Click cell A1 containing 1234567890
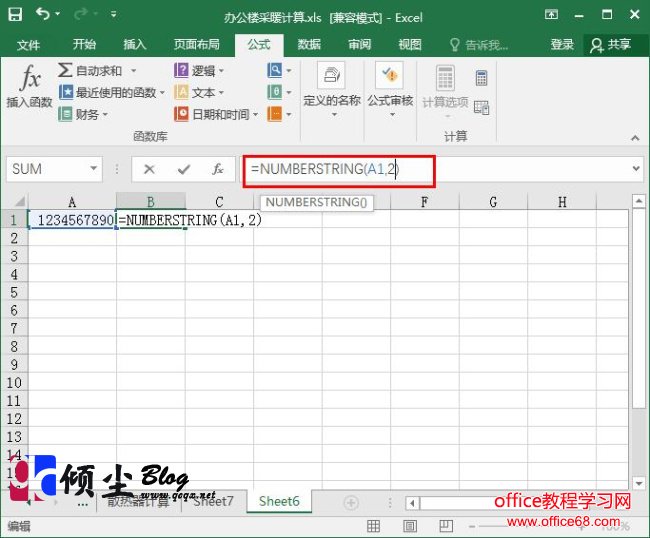Image resolution: width=650 pixels, height=538 pixels. pyautogui.click(x=72, y=220)
